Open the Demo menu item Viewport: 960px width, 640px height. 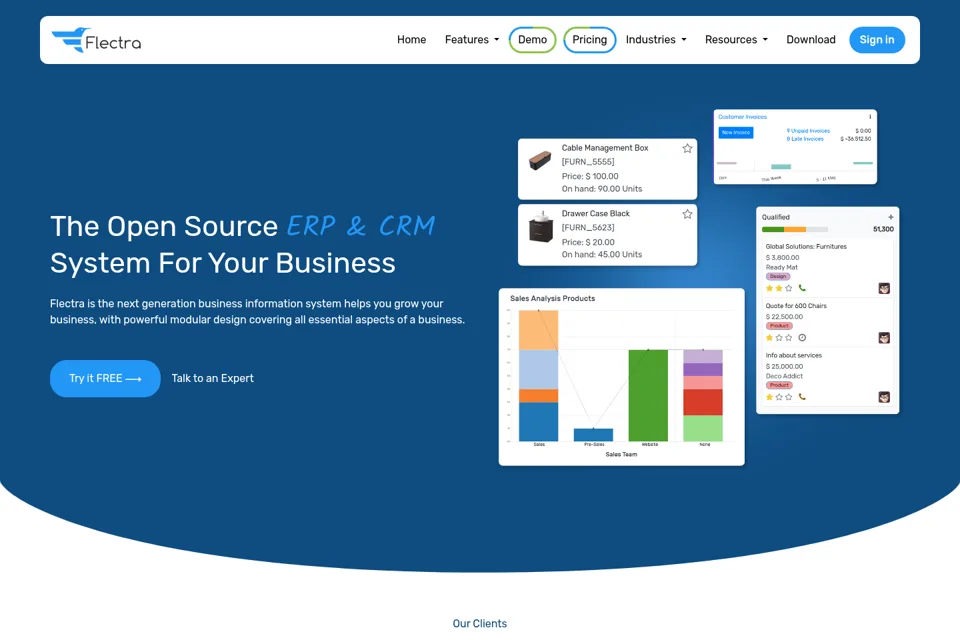(532, 40)
